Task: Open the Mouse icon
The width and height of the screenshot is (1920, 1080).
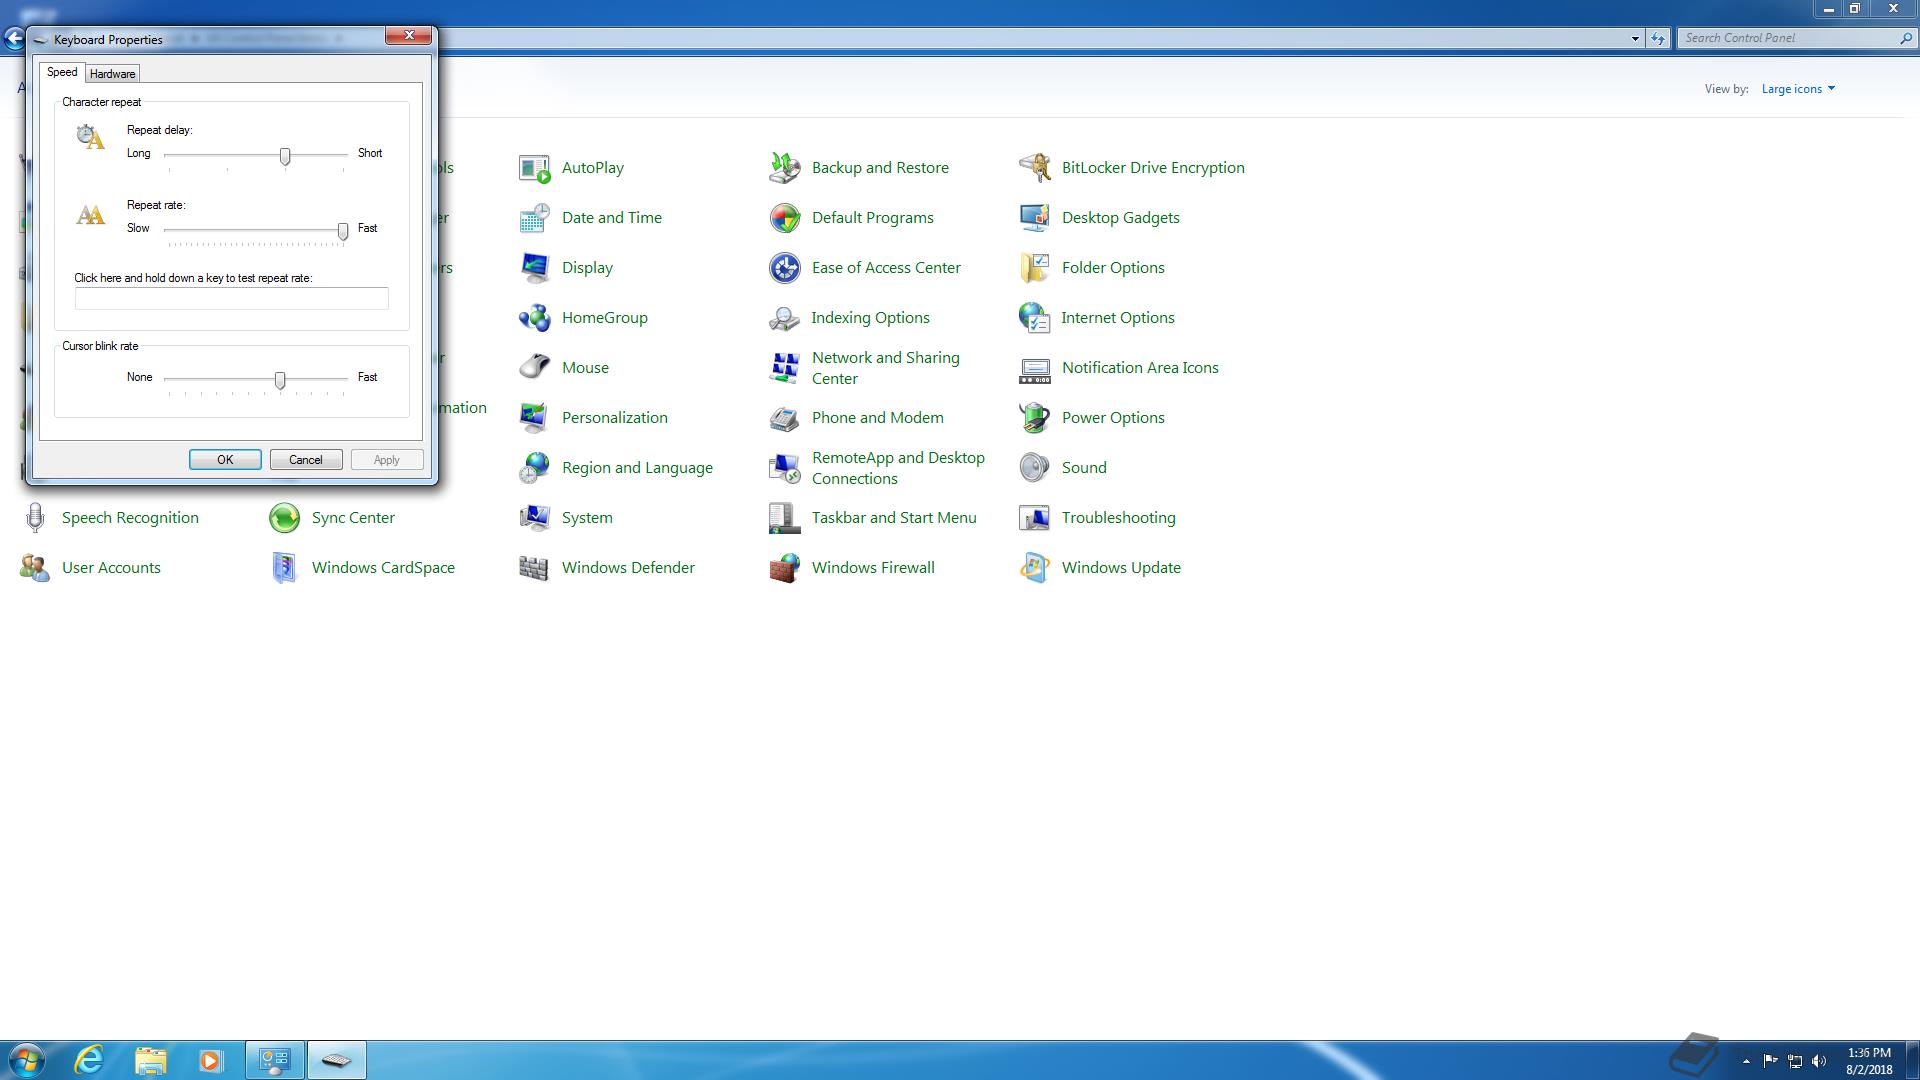Action: click(x=534, y=368)
